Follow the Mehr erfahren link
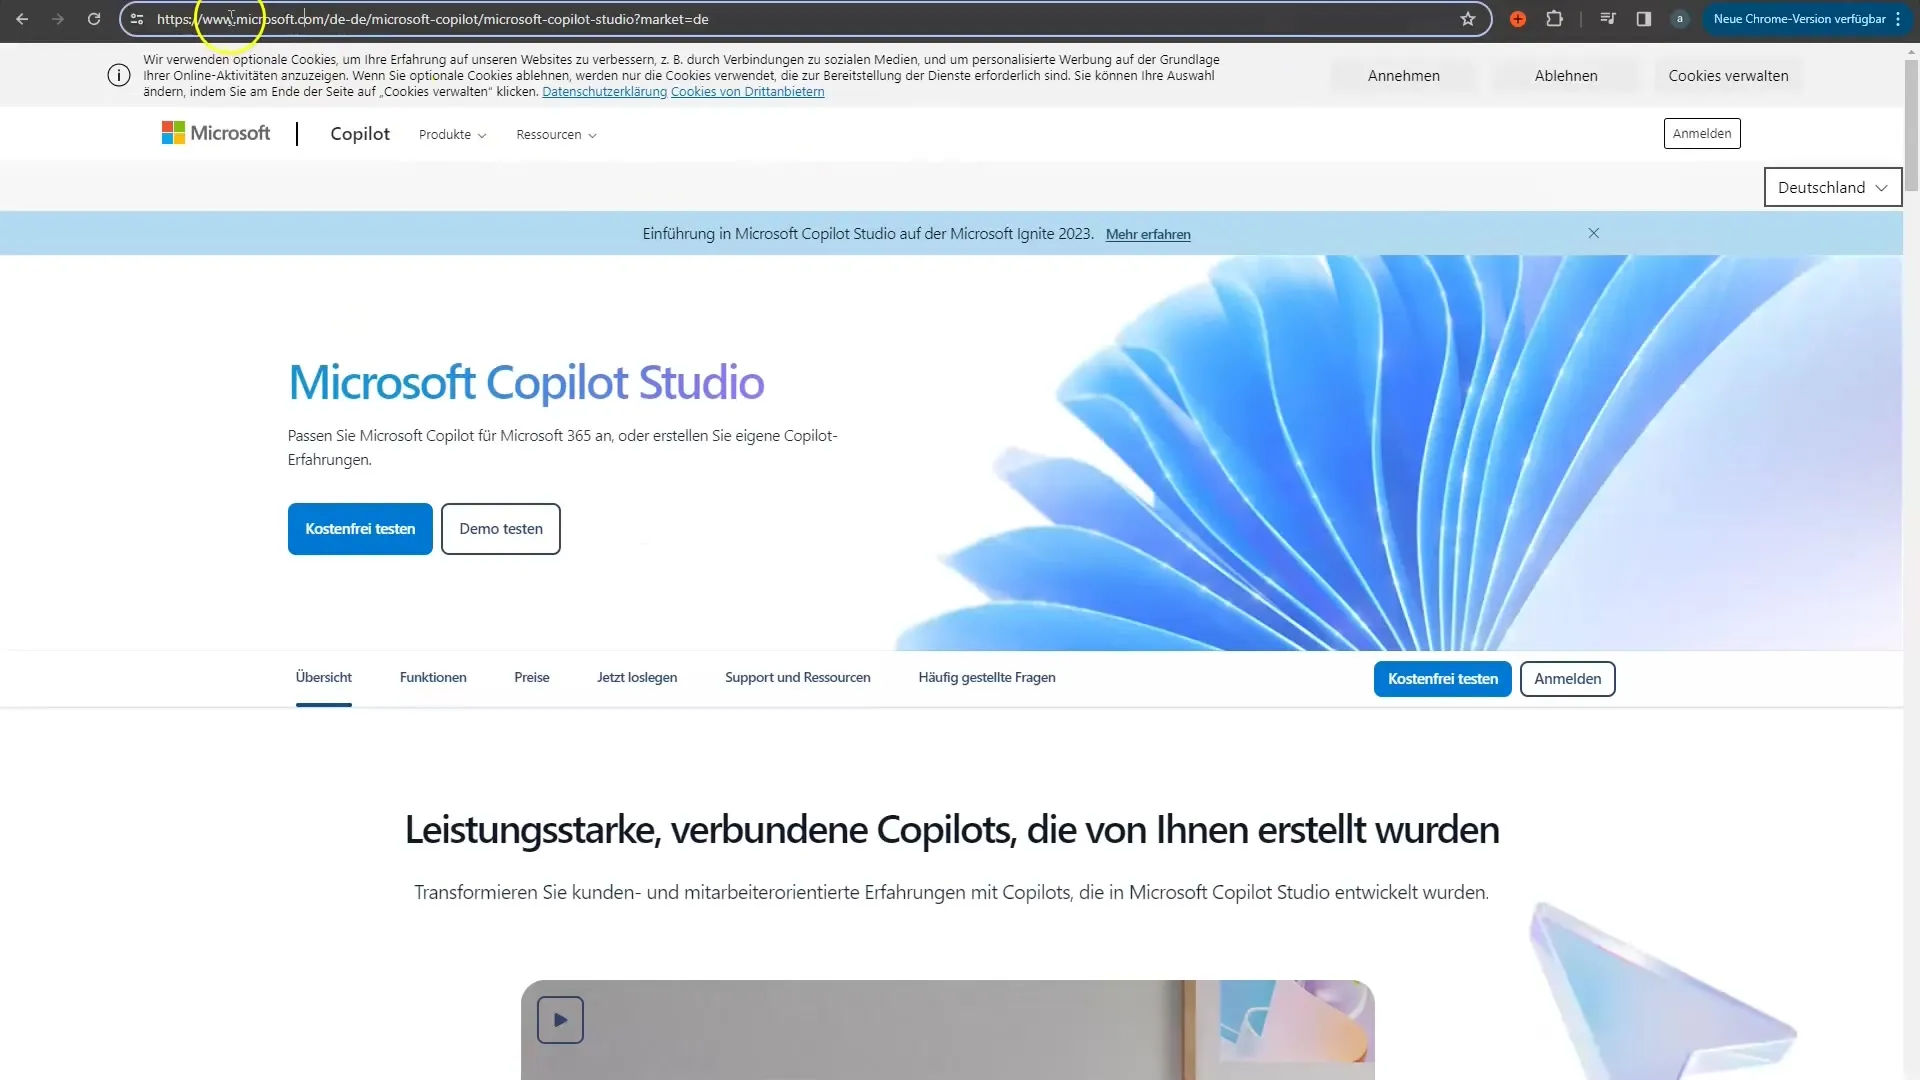The width and height of the screenshot is (1920, 1080). coord(1148,234)
